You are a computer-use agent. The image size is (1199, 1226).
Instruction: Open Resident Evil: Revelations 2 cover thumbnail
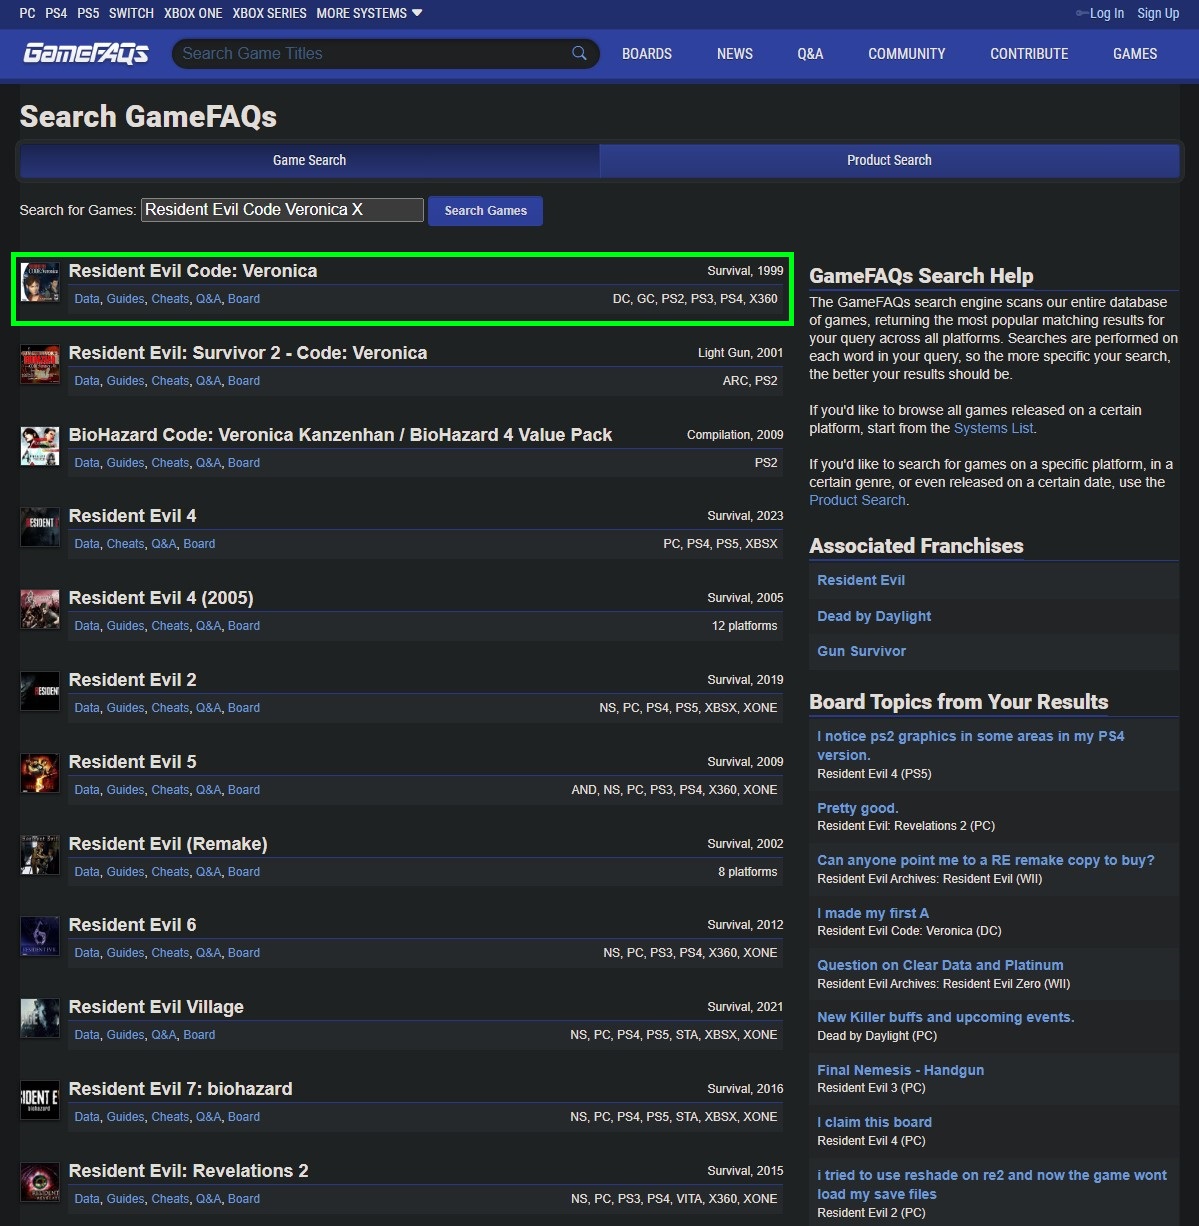[x=40, y=1182]
